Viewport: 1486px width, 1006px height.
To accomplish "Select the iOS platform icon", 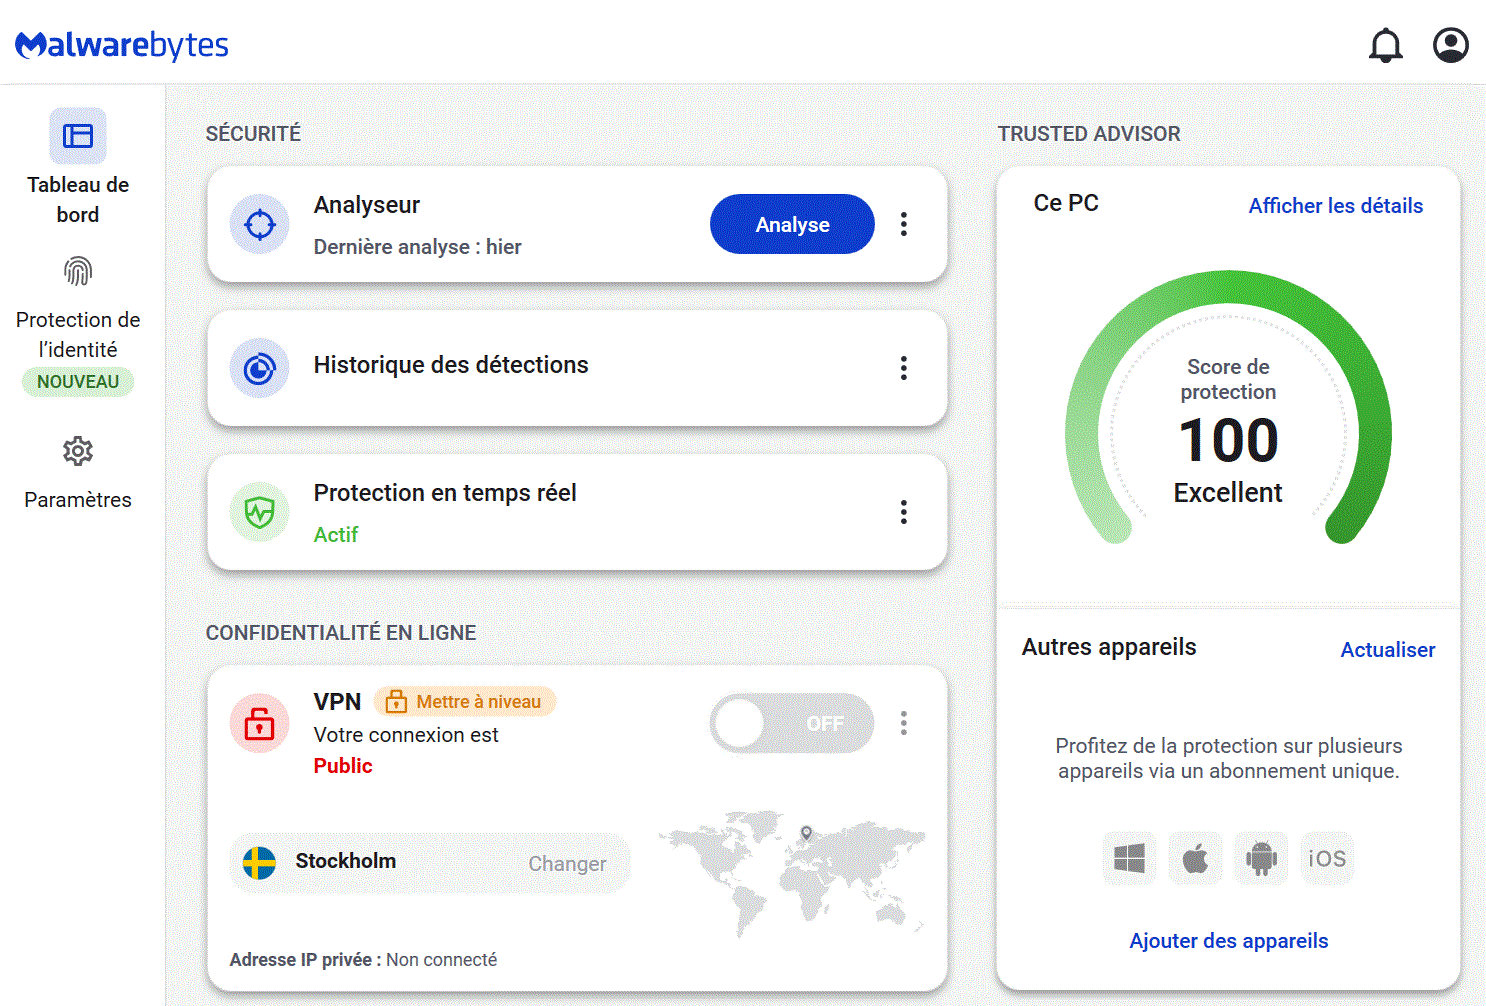I will tap(1327, 858).
